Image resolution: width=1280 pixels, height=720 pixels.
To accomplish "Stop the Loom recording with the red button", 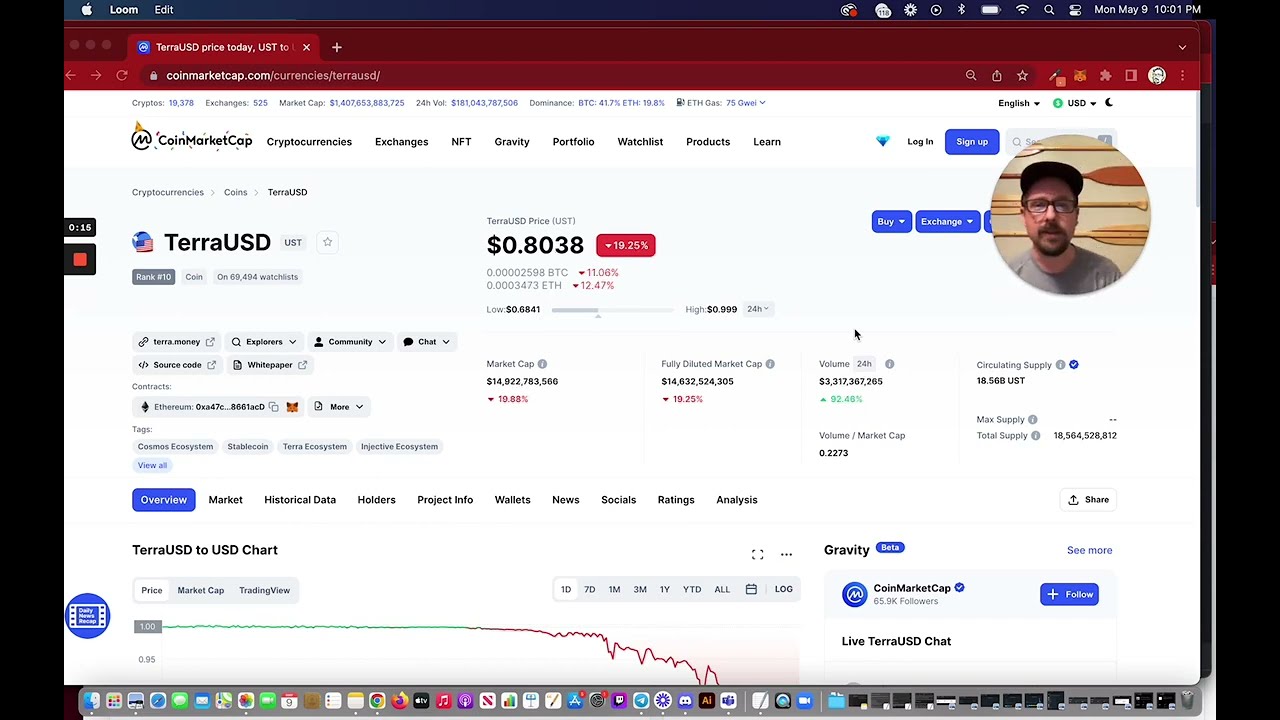I will coord(80,260).
